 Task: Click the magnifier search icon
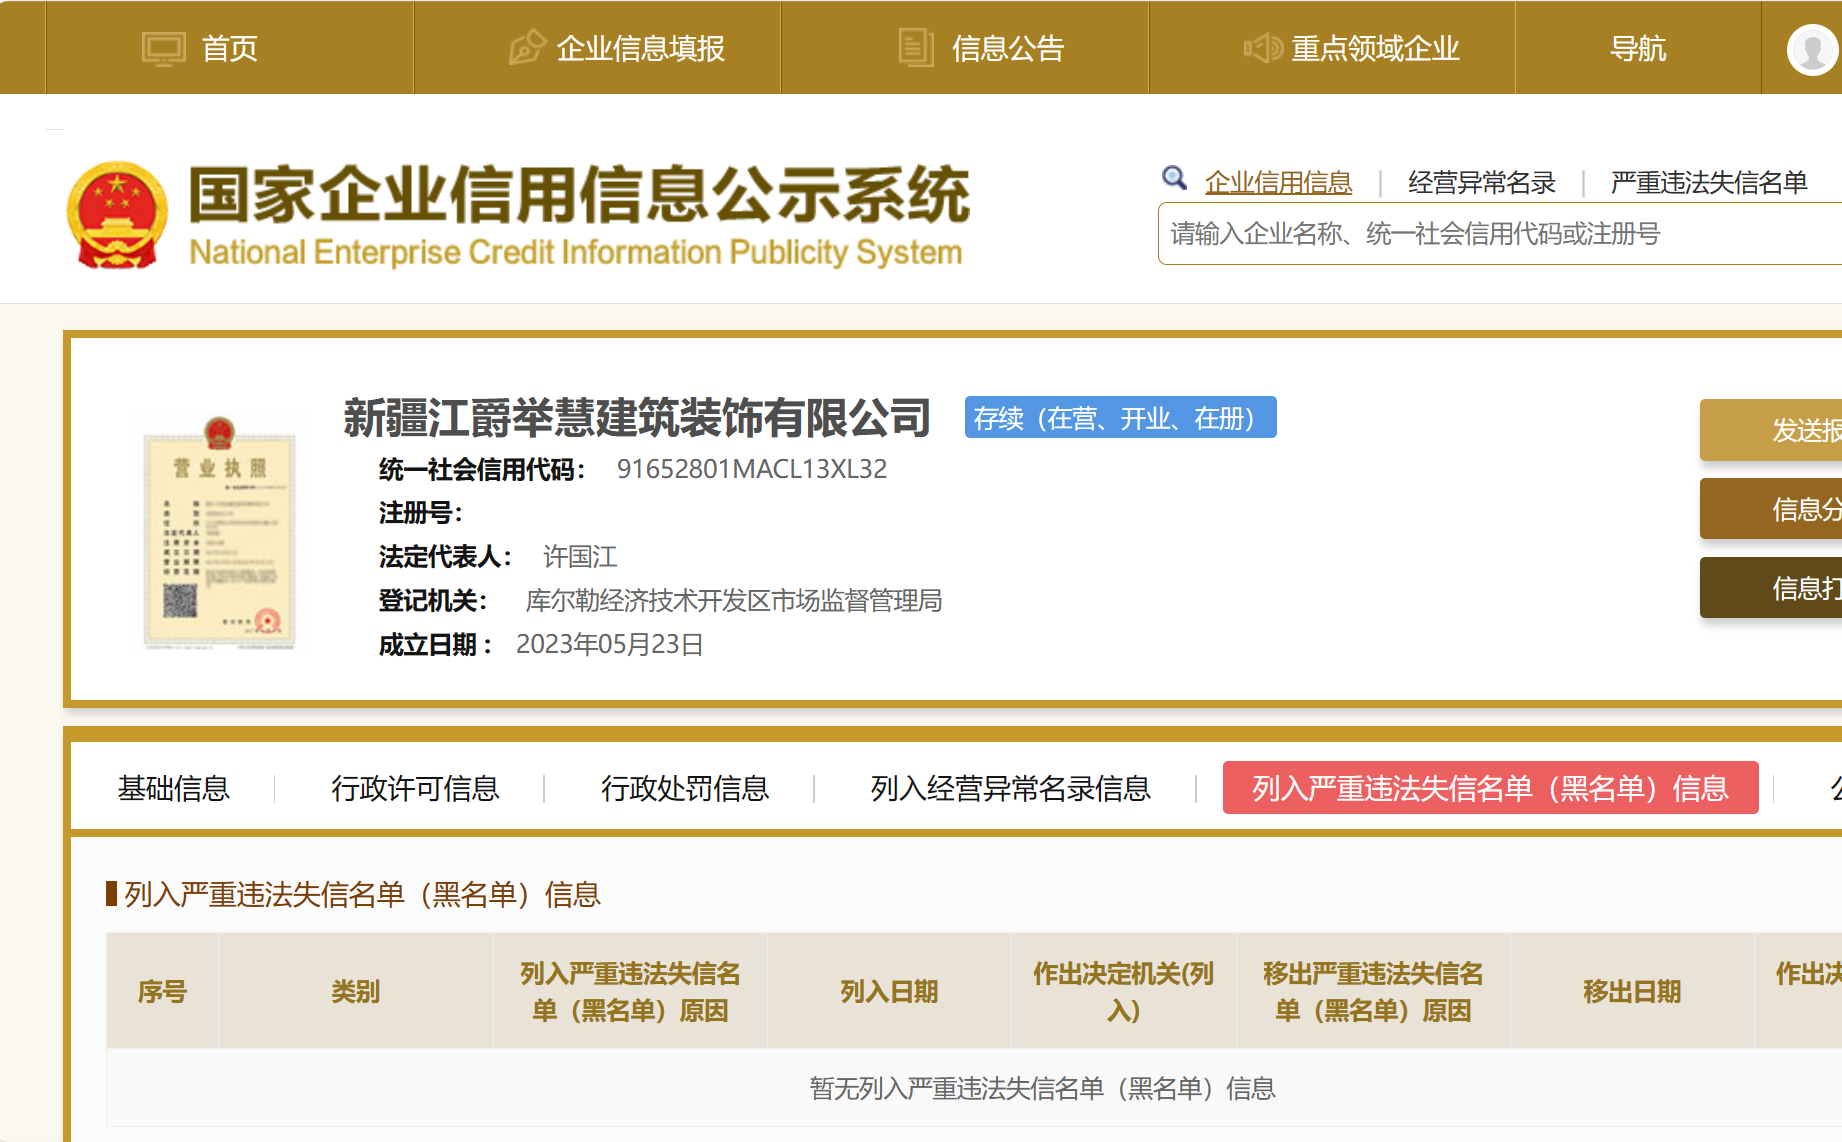1174,178
